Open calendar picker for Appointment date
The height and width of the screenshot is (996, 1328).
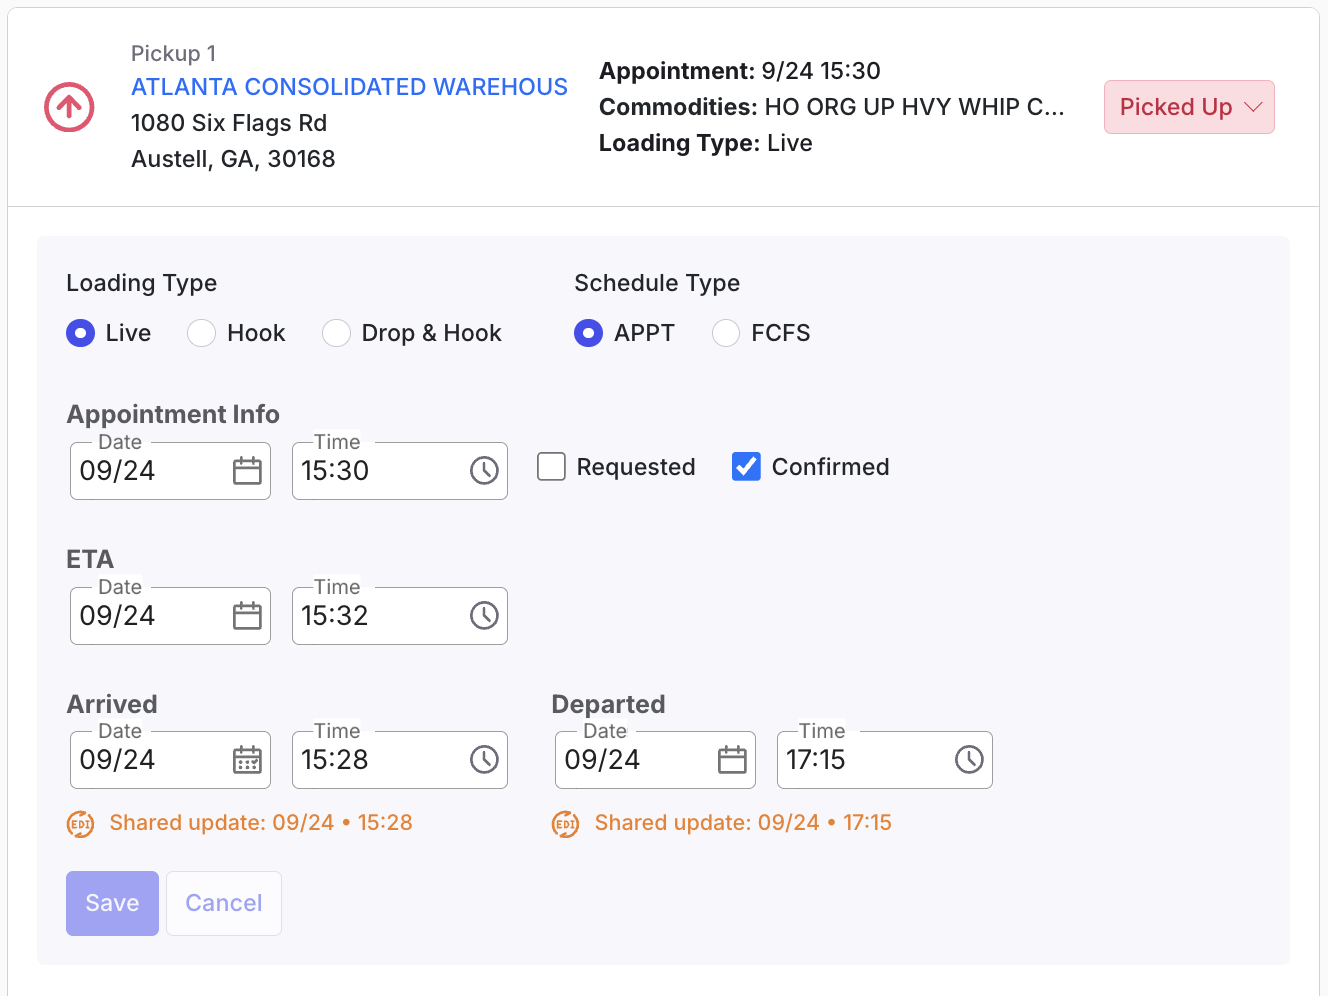coord(247,471)
